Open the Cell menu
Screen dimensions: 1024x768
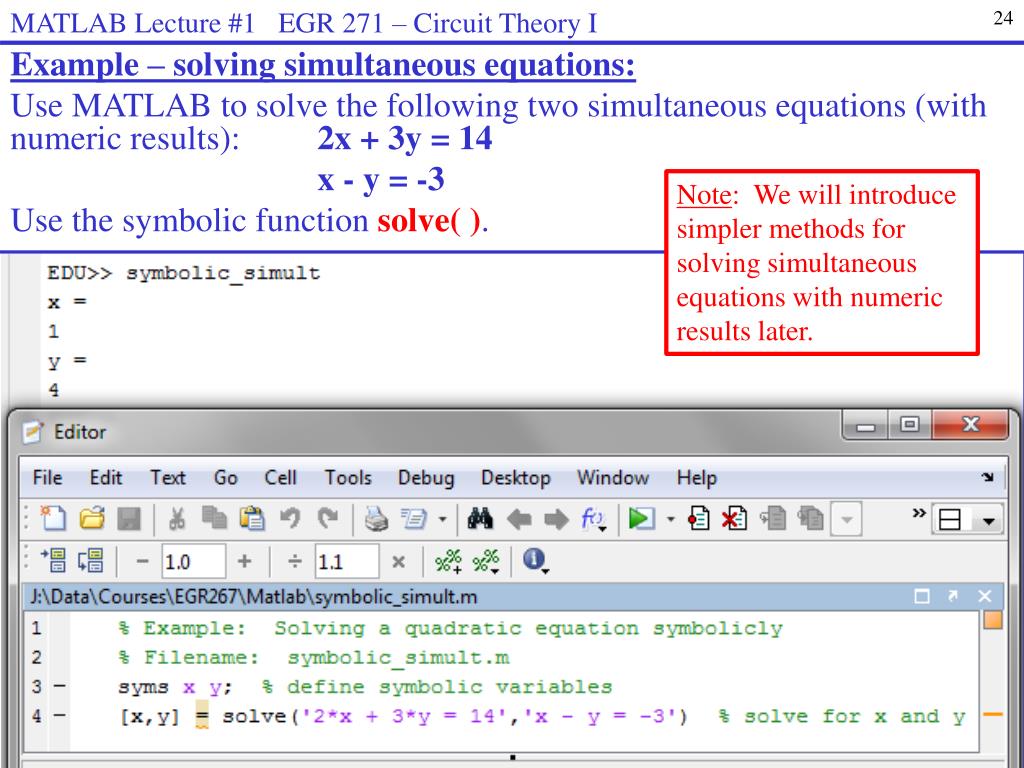click(x=280, y=477)
